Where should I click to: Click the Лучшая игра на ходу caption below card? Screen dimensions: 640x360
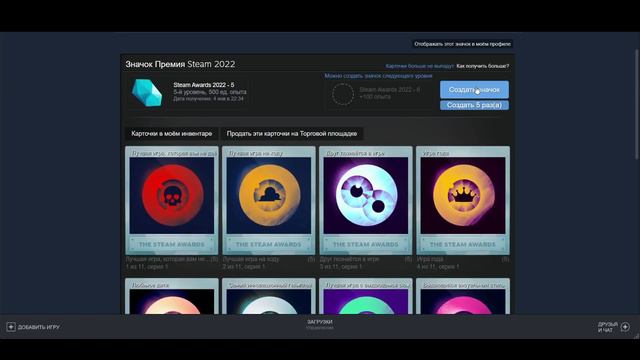[x=251, y=259]
